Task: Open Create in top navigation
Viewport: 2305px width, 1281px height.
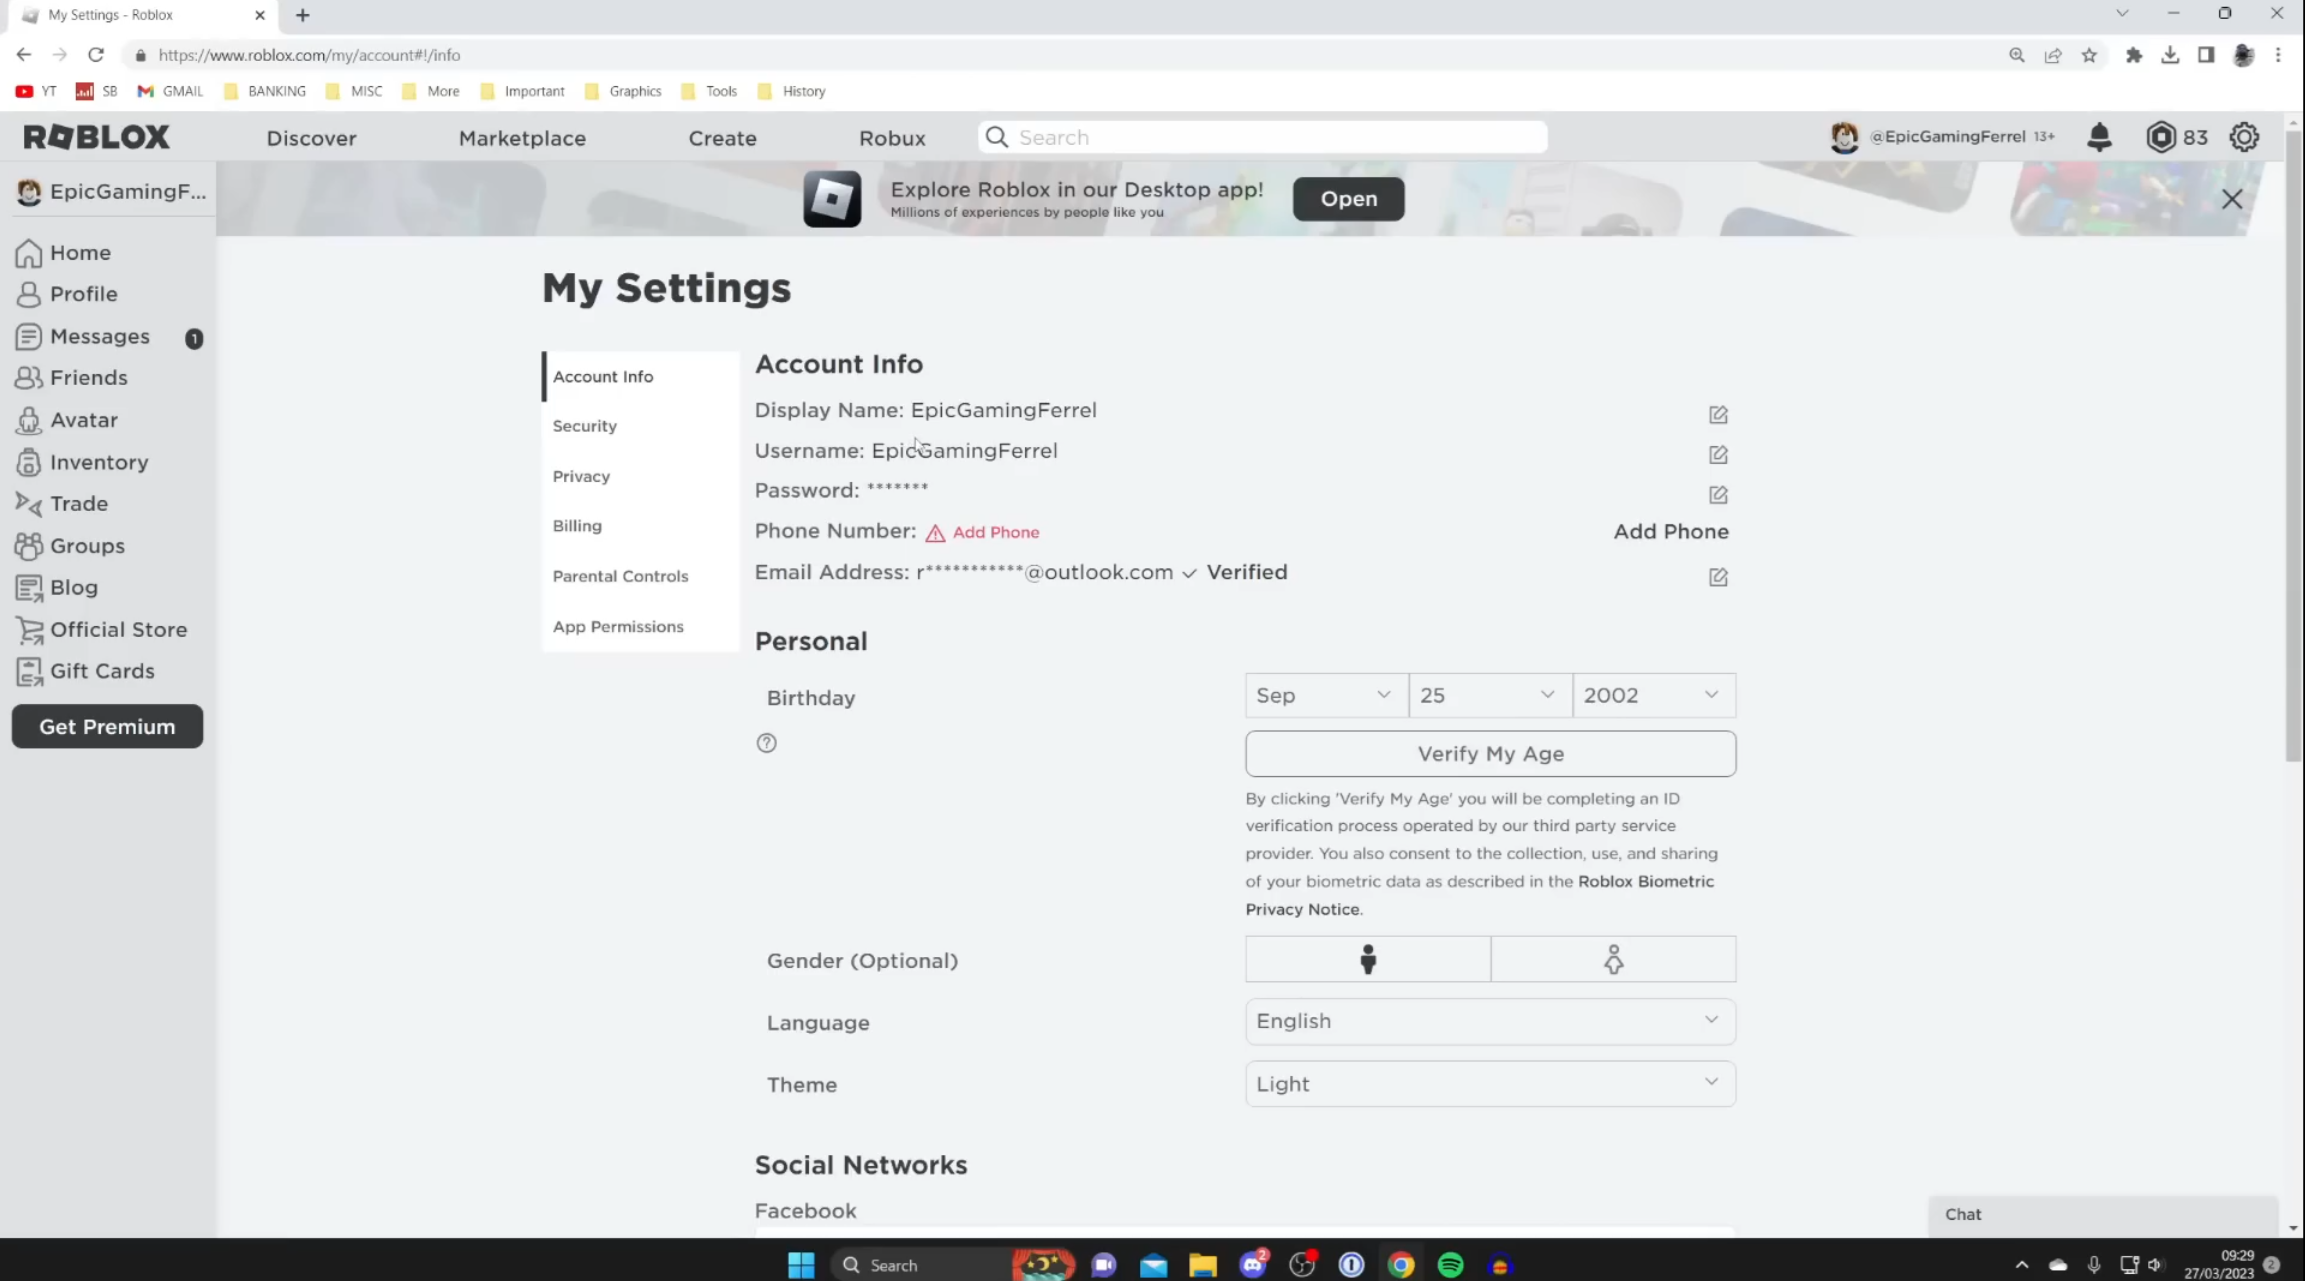Action: pyautogui.click(x=722, y=138)
